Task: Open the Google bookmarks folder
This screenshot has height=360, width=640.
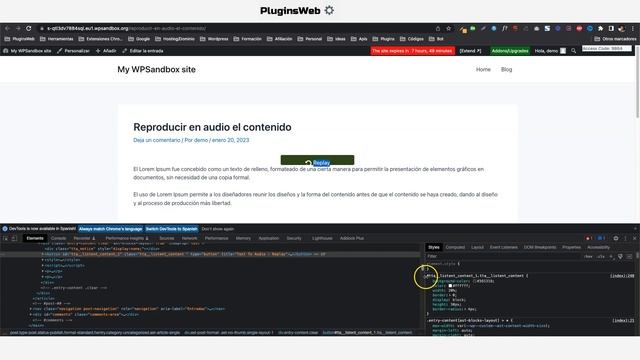Action: click(139, 39)
